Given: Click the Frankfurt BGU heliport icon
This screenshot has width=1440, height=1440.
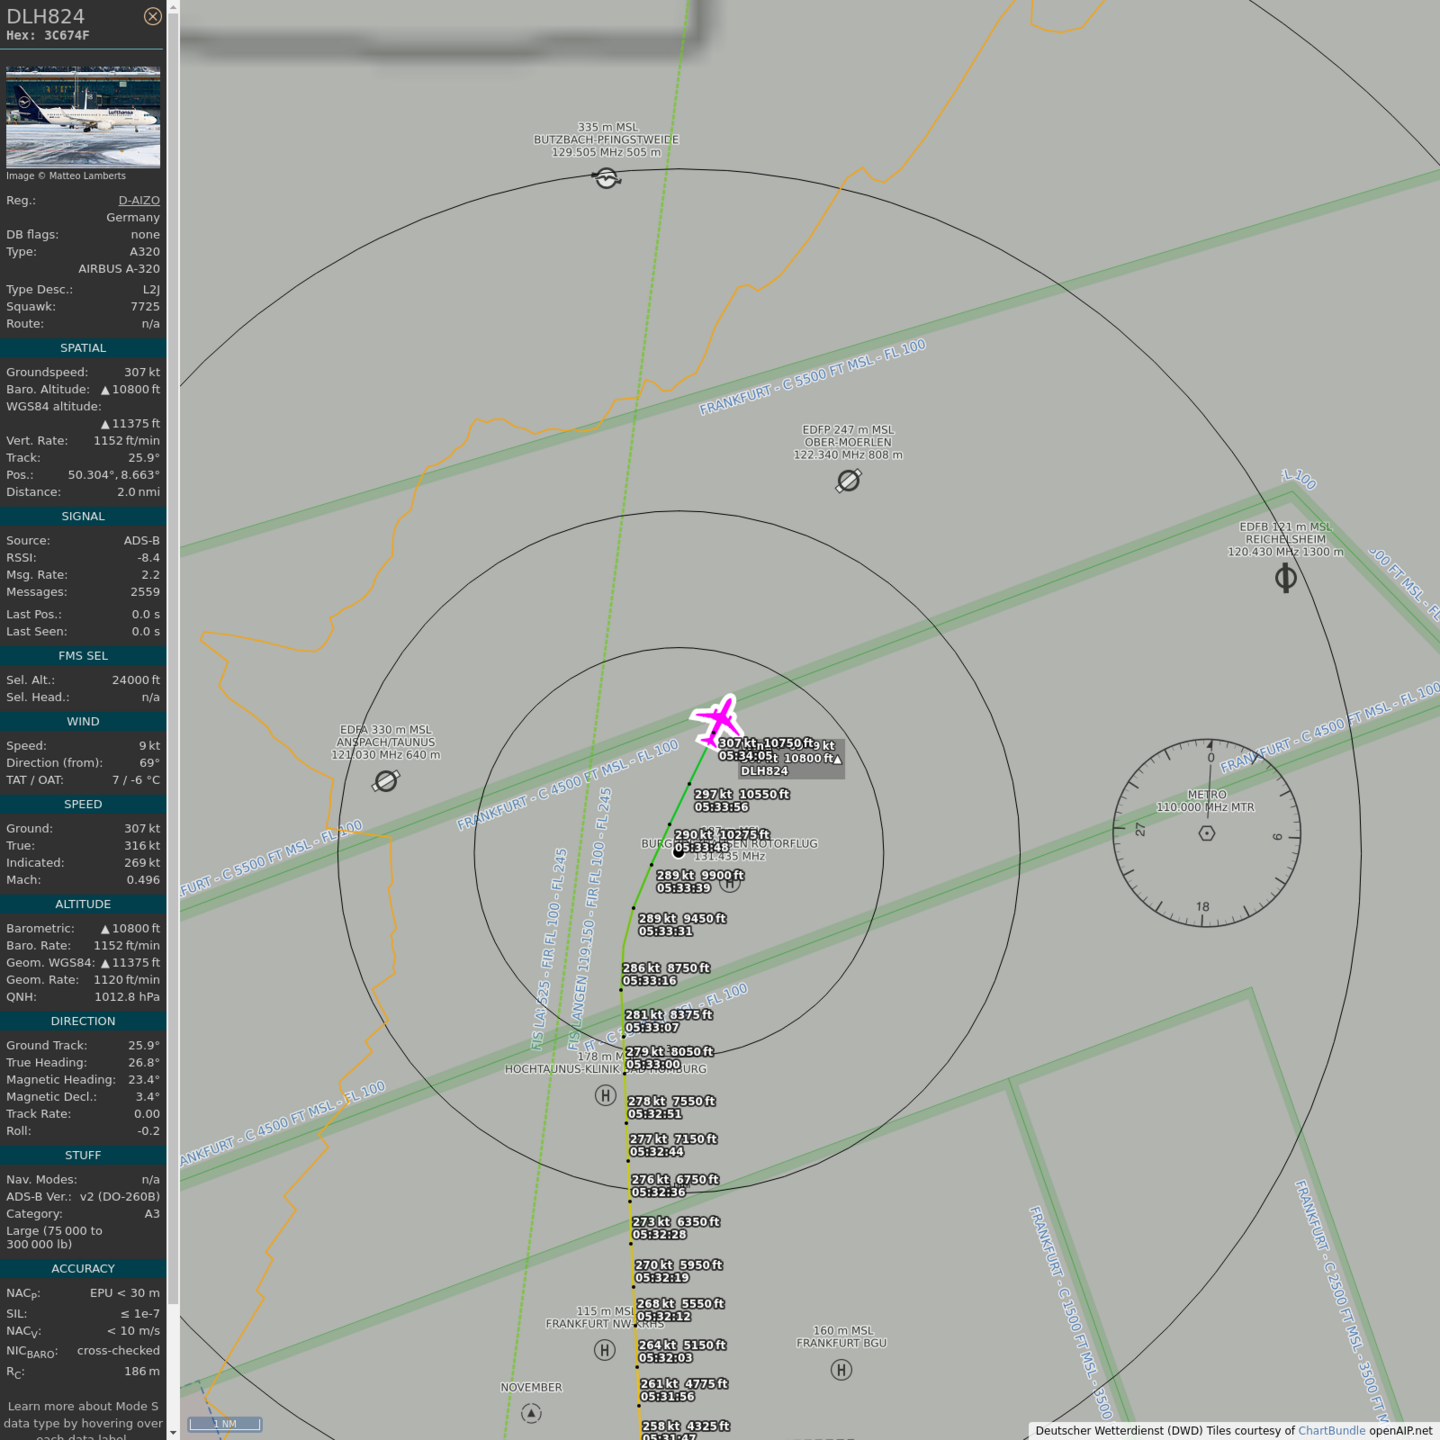Looking at the screenshot, I should click(841, 1370).
